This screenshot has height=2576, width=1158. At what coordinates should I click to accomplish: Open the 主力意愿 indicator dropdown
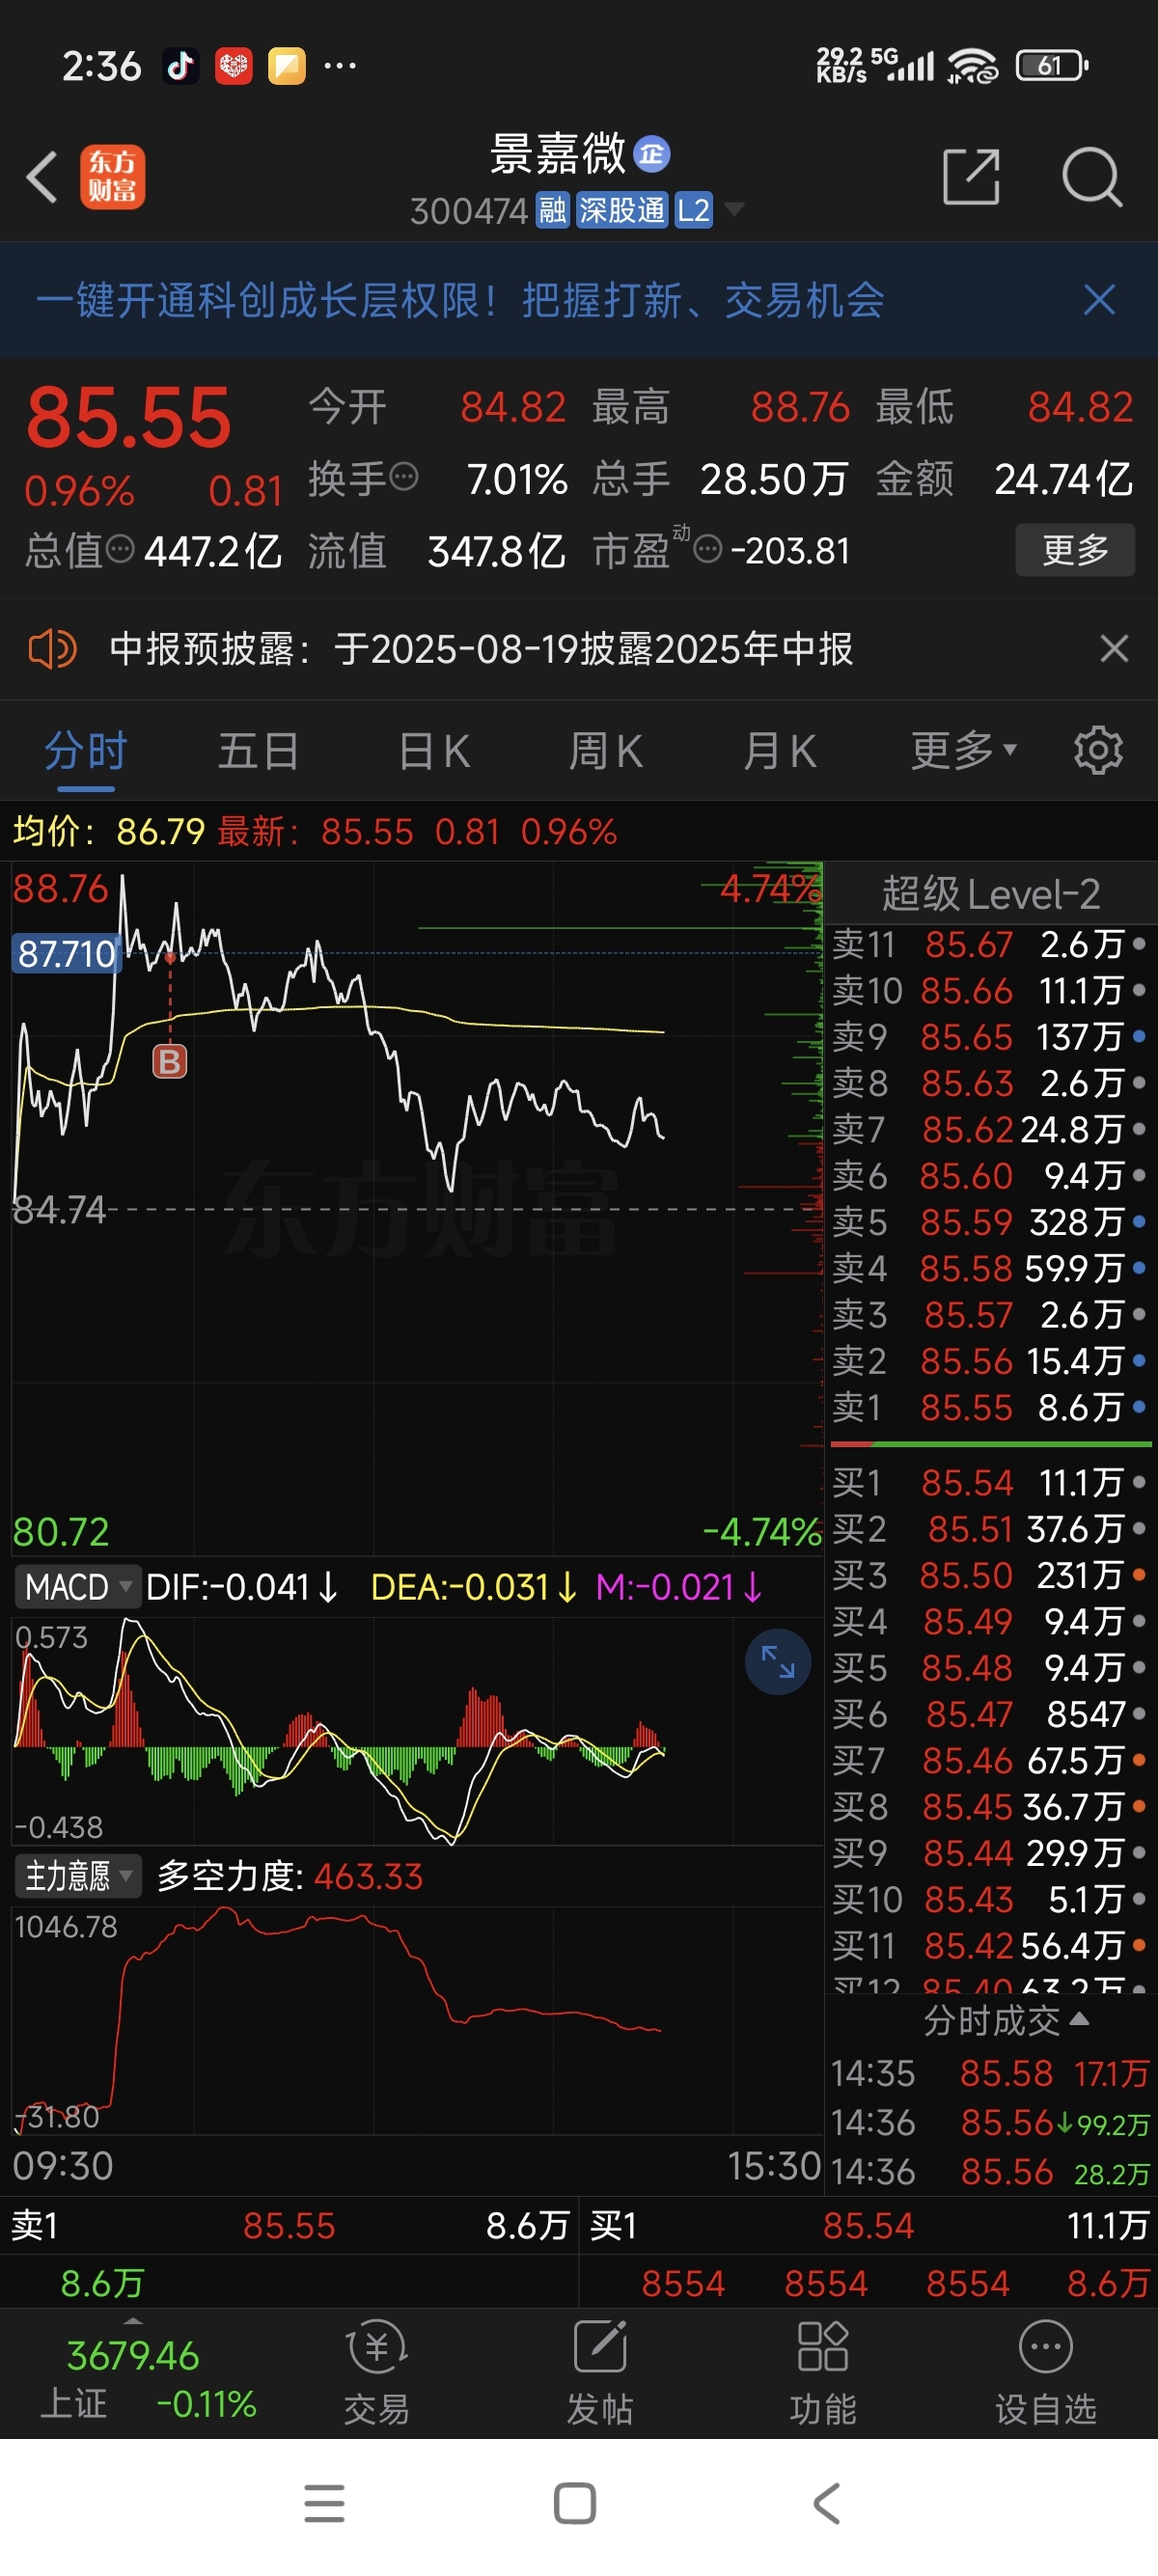77,1876
